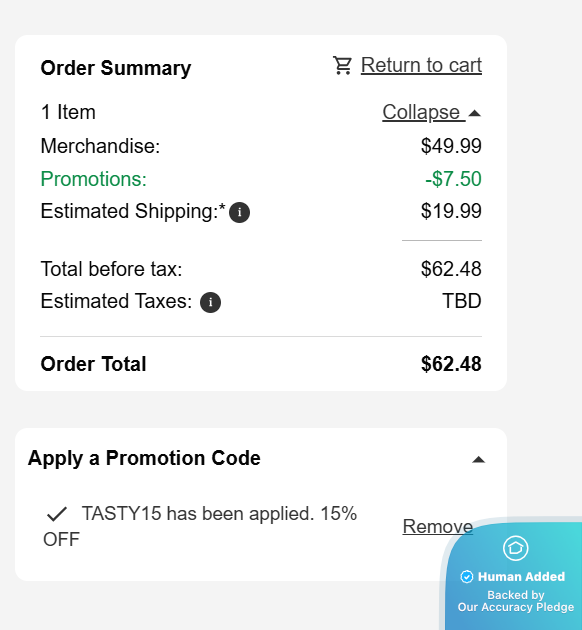Click the Order Summary heading

coord(116,68)
